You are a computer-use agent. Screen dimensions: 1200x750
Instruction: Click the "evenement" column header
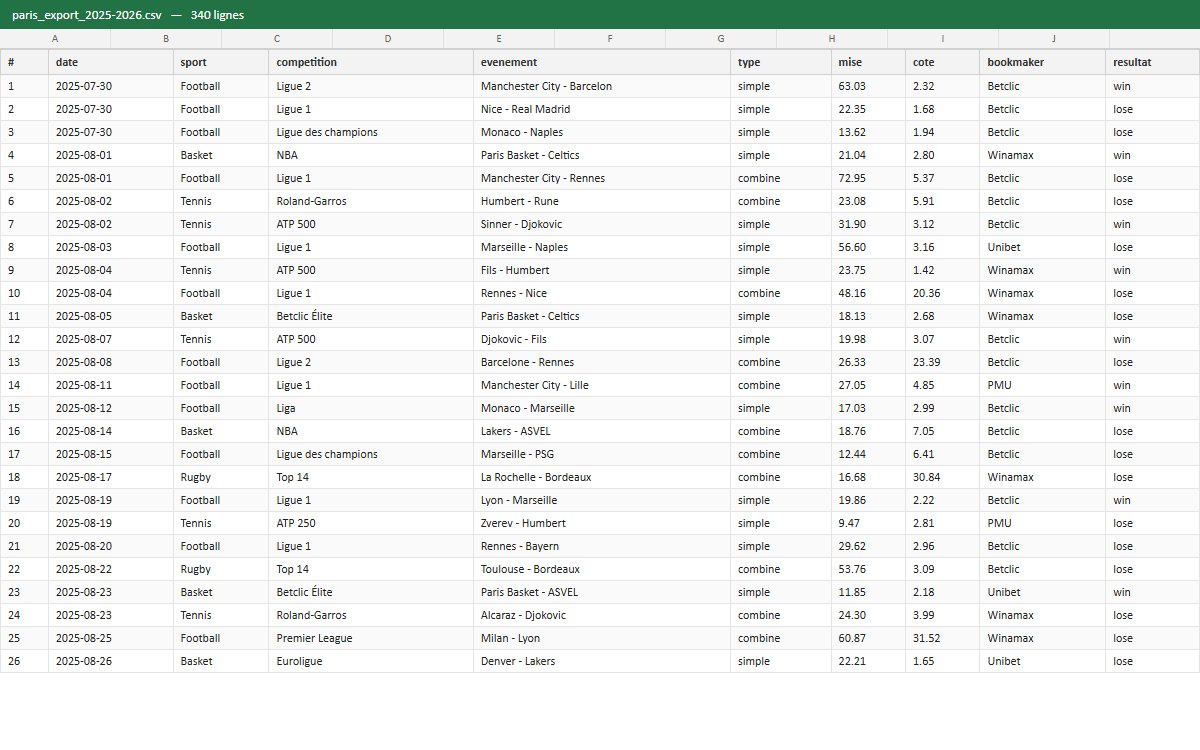(x=602, y=62)
